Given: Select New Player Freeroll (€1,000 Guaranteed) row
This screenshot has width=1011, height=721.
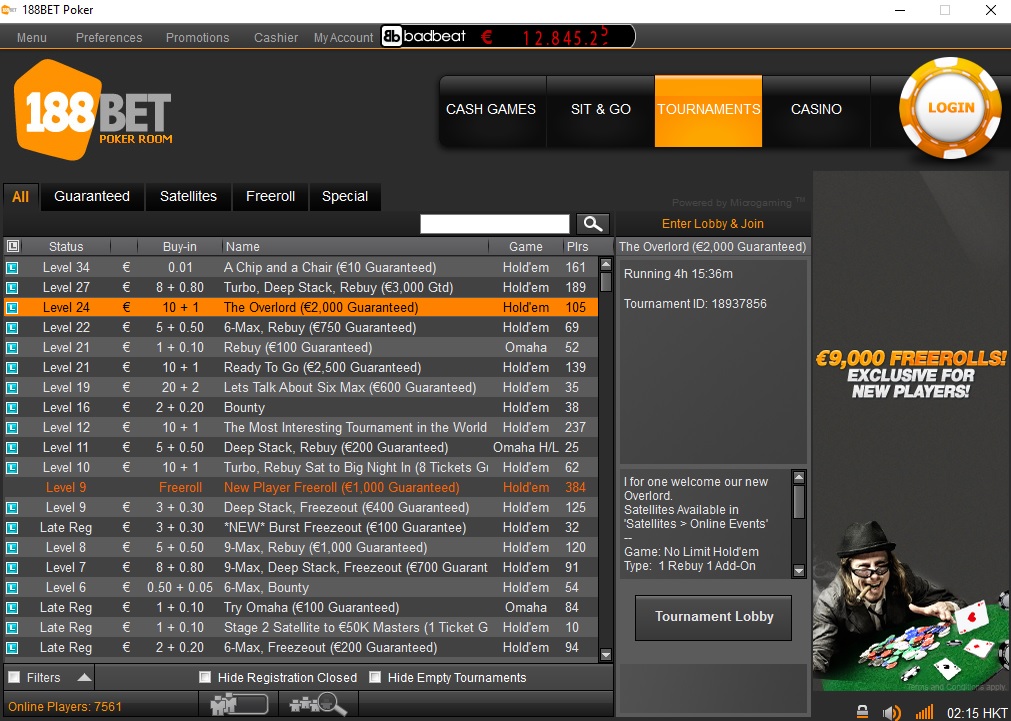Looking at the screenshot, I should 301,488.
